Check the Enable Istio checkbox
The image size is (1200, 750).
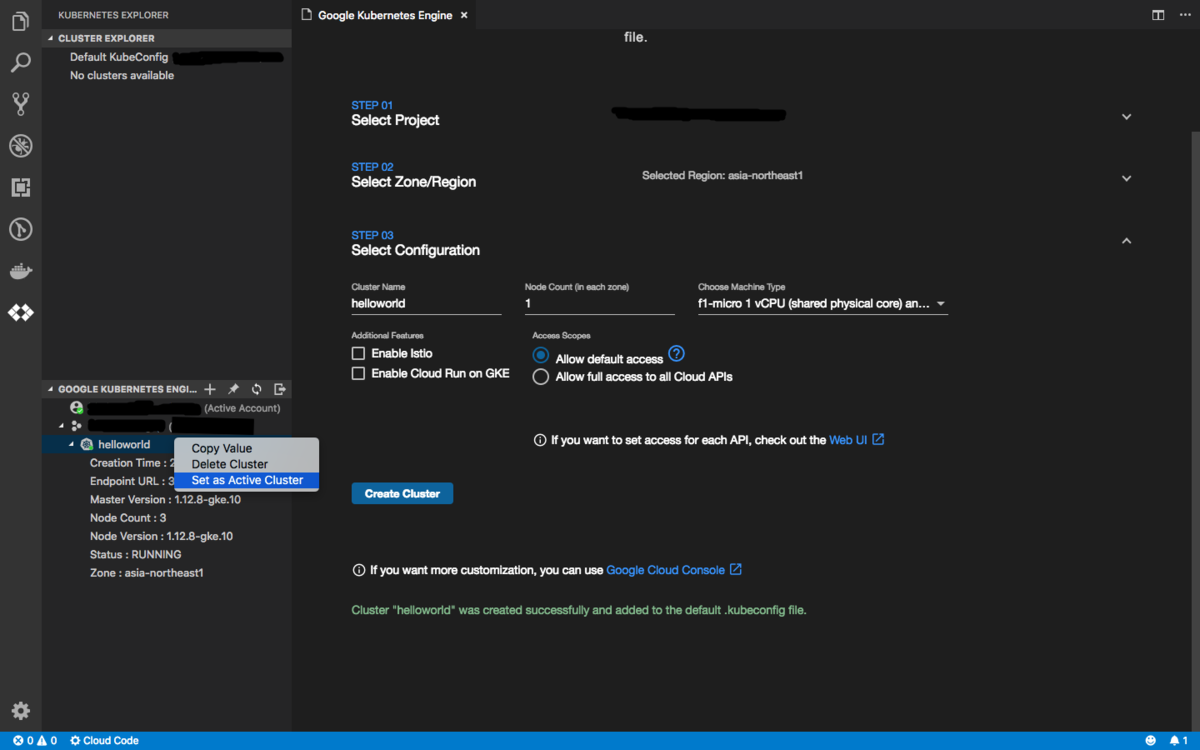click(357, 353)
